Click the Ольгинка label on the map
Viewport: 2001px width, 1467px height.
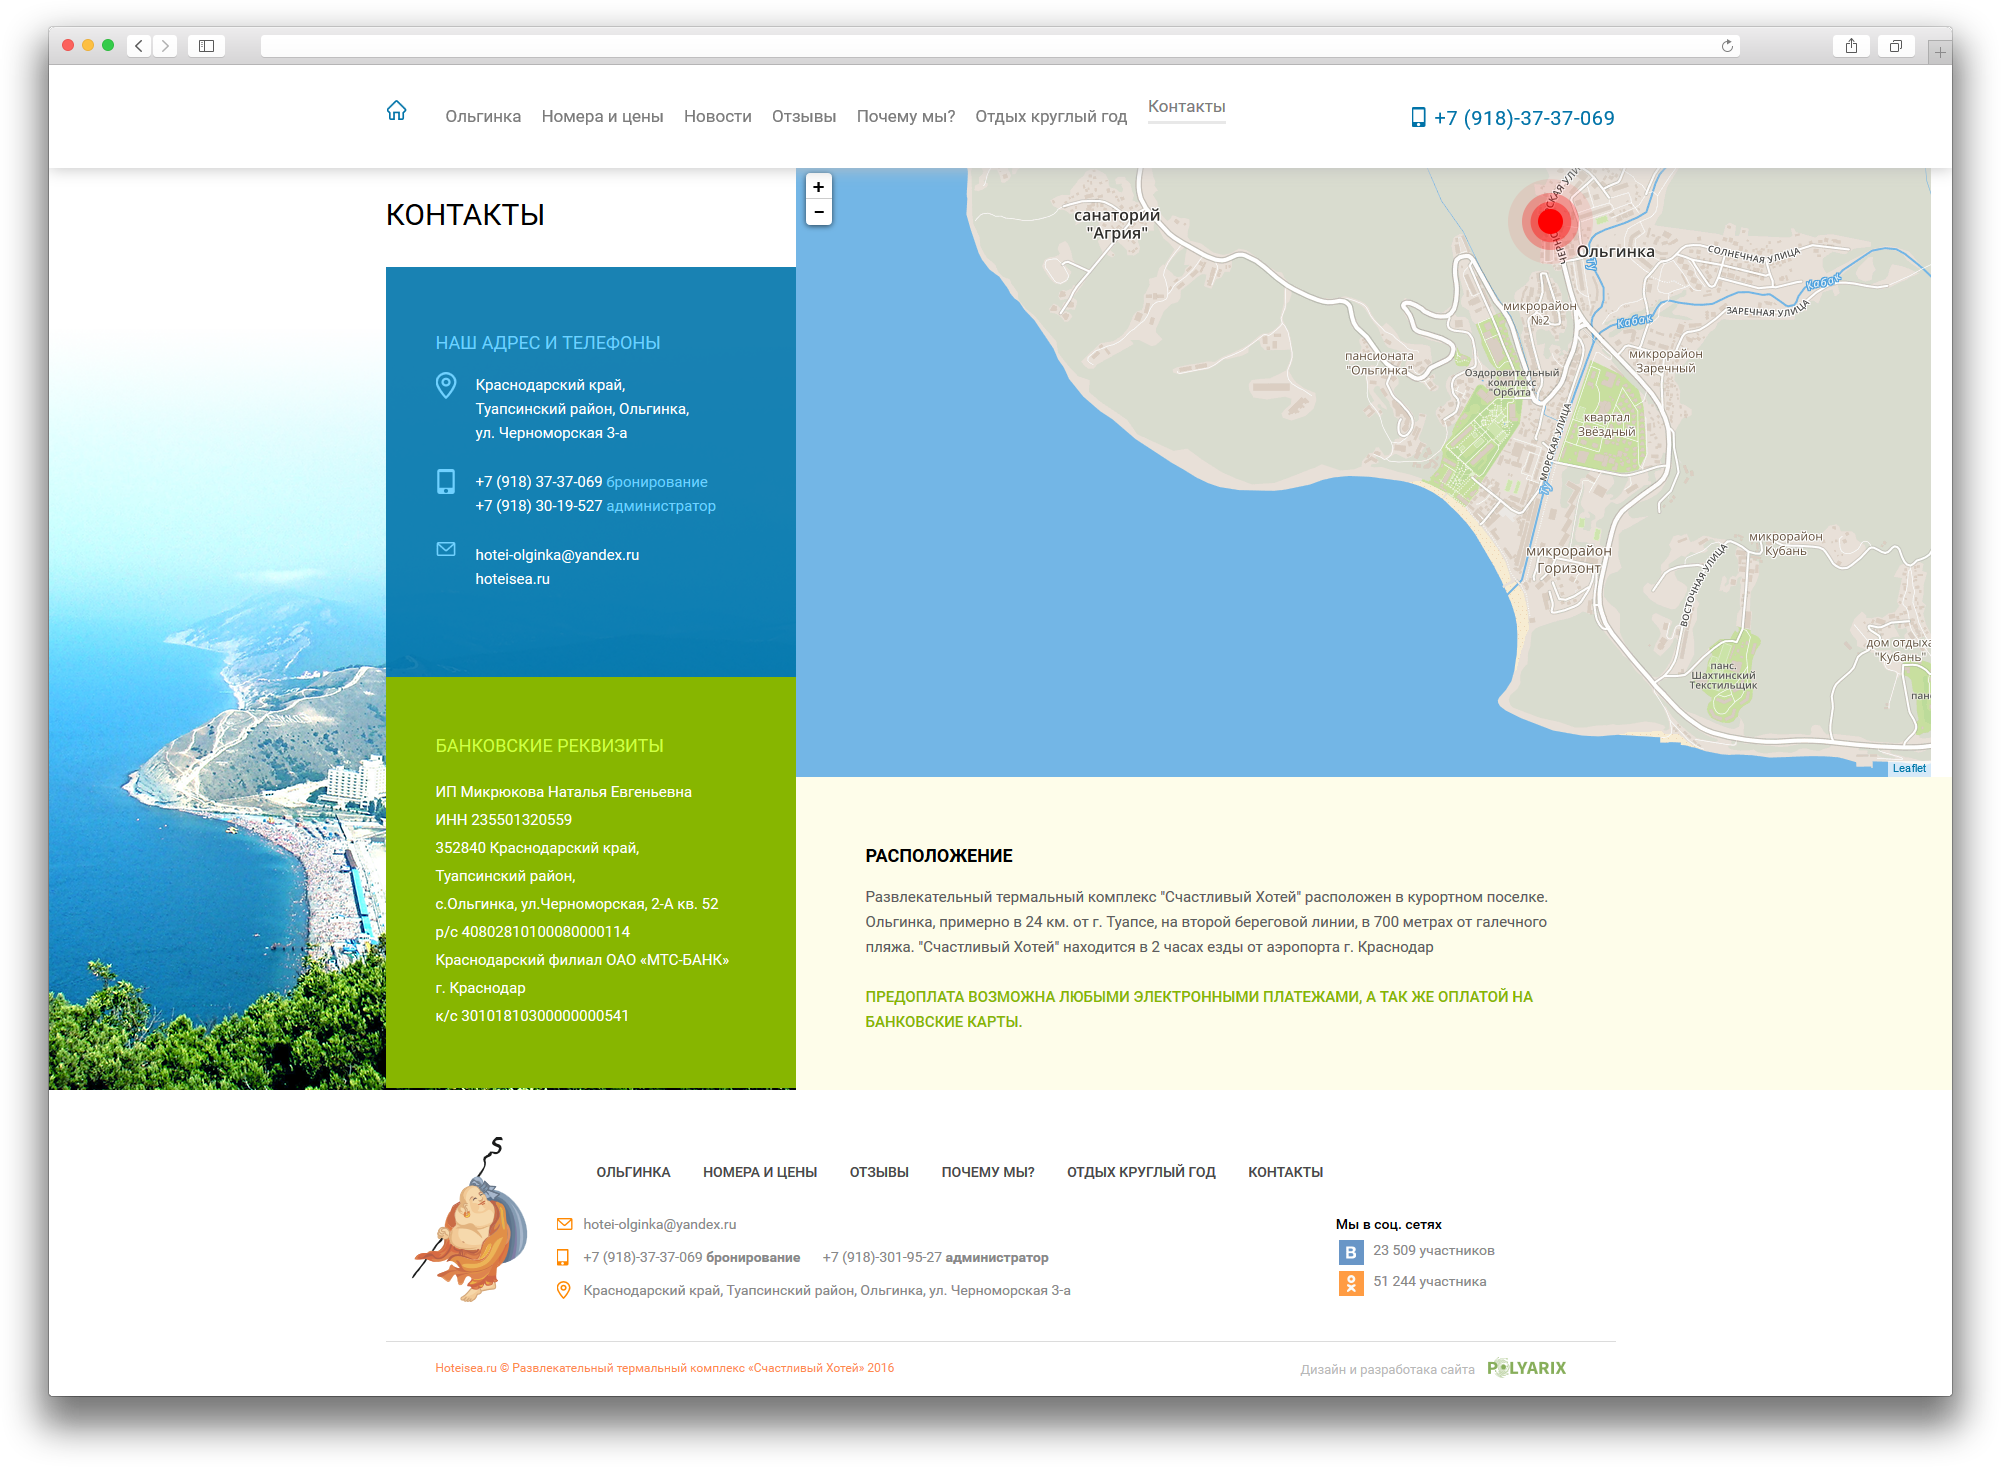1615,252
